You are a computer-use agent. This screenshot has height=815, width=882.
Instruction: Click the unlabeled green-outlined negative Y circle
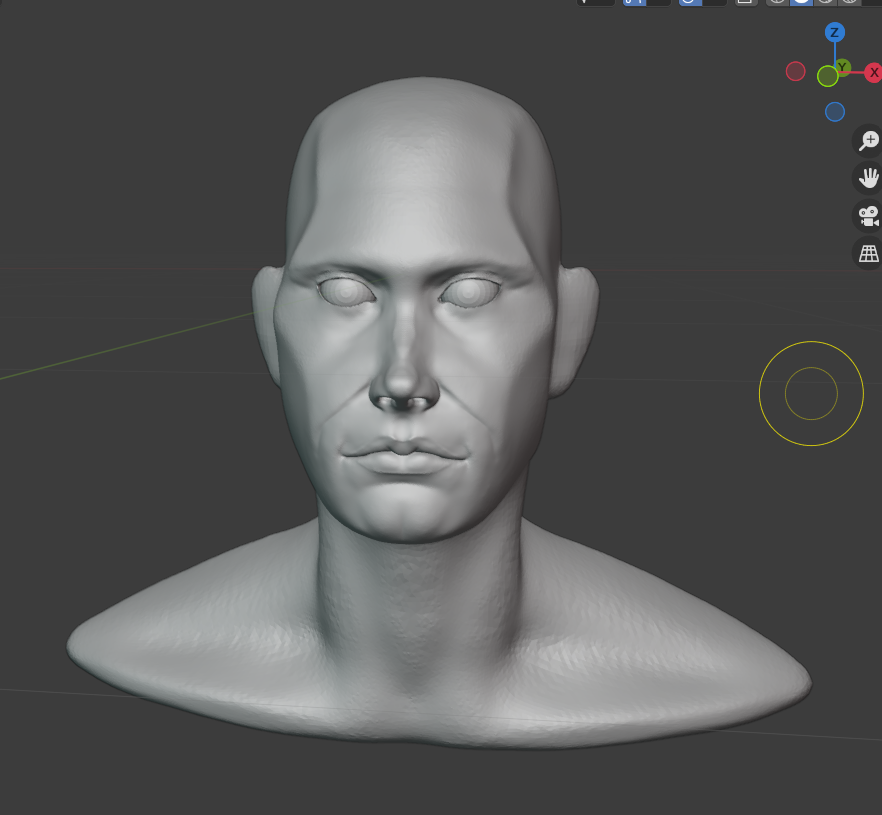point(827,76)
